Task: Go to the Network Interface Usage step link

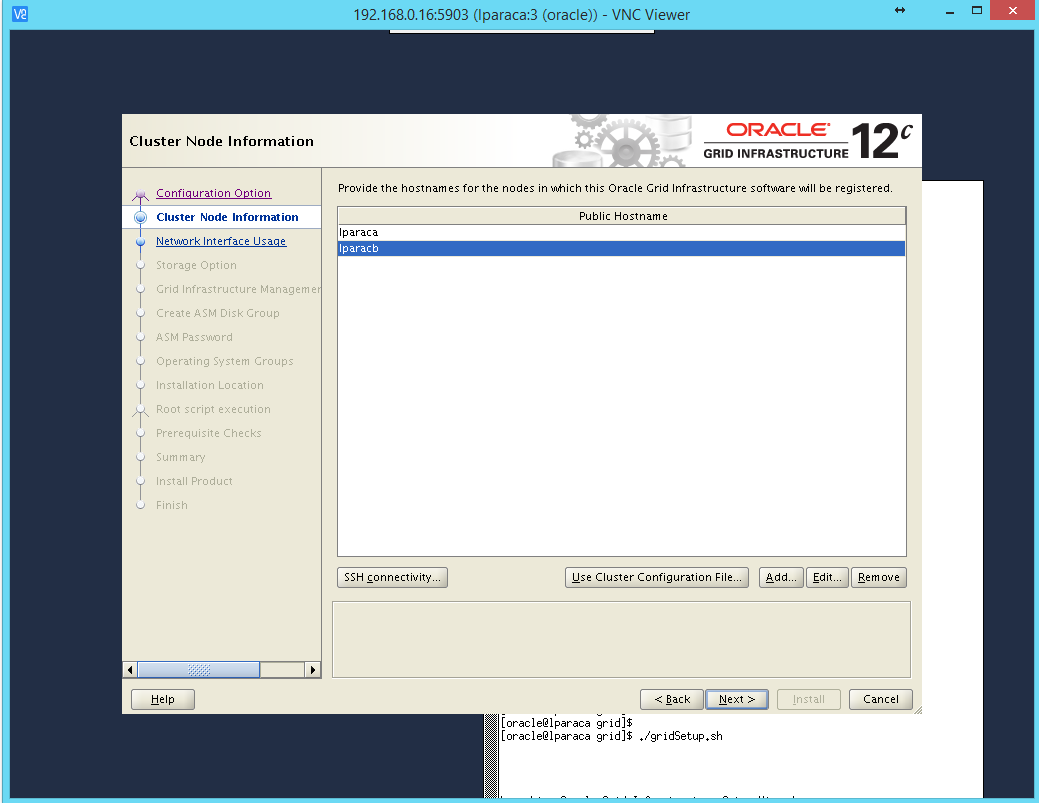Action: point(221,241)
